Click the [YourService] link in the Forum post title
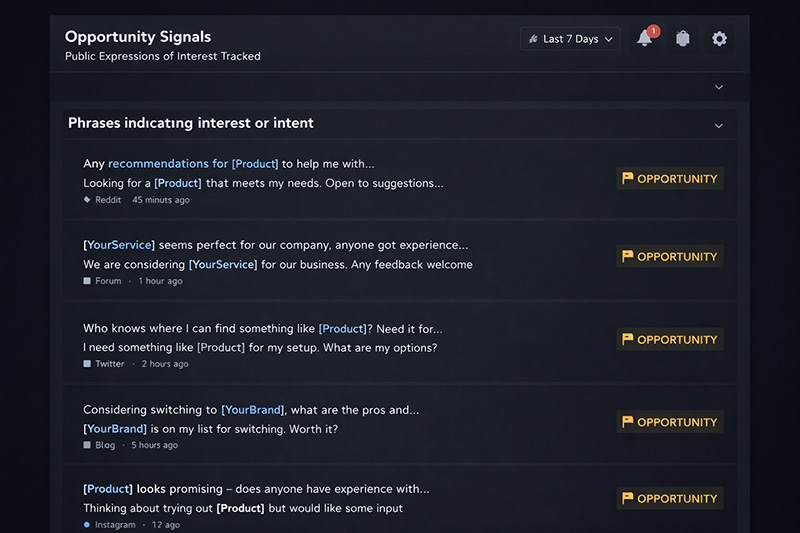 (119, 245)
